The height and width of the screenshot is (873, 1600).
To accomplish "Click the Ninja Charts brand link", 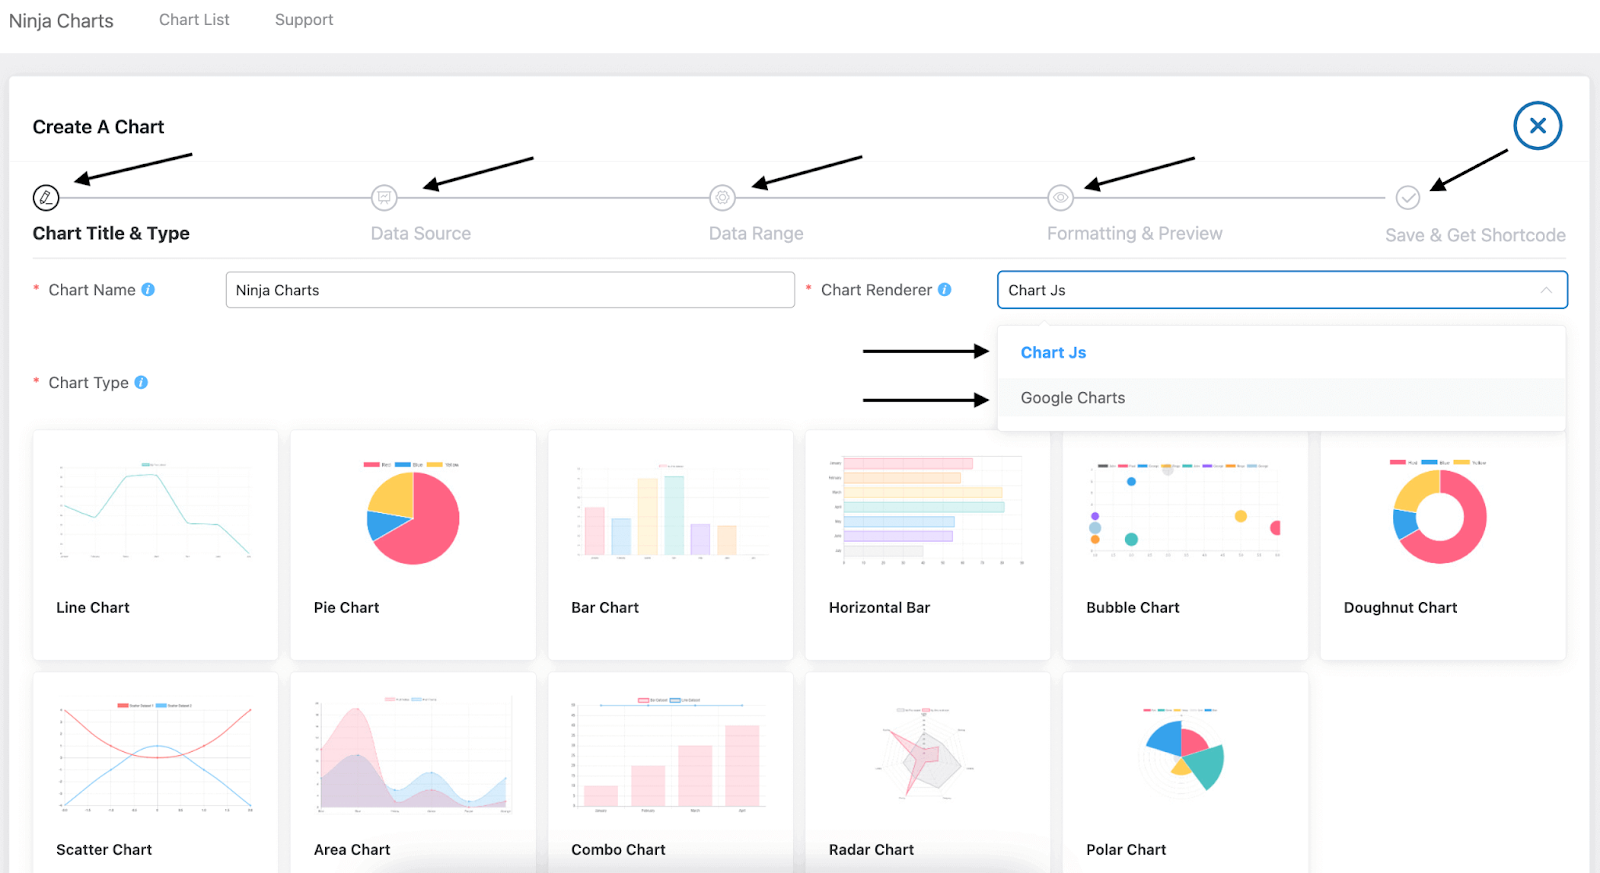I will [x=61, y=21].
